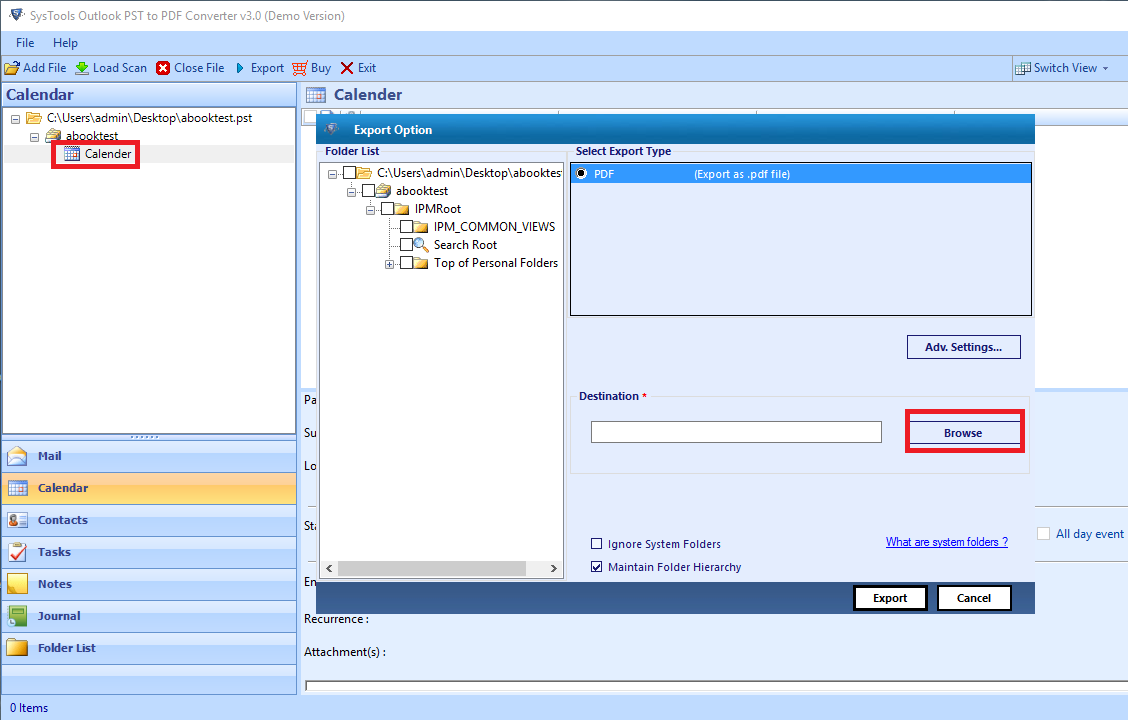Click the Switch View grid icon

[x=1022, y=68]
